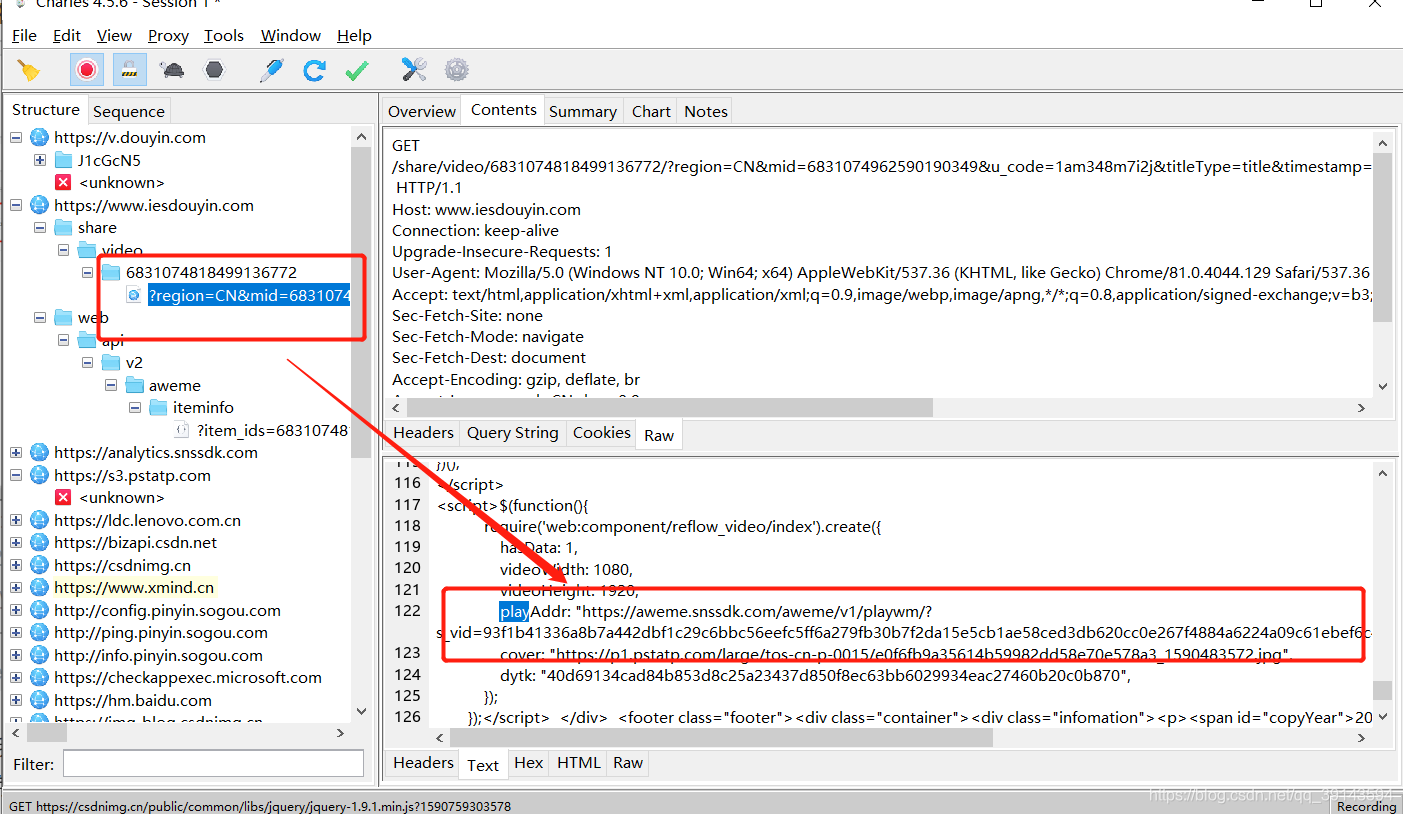
Task: Expand the https://ldc.lenovo.com.cn node
Action: click(x=16, y=520)
